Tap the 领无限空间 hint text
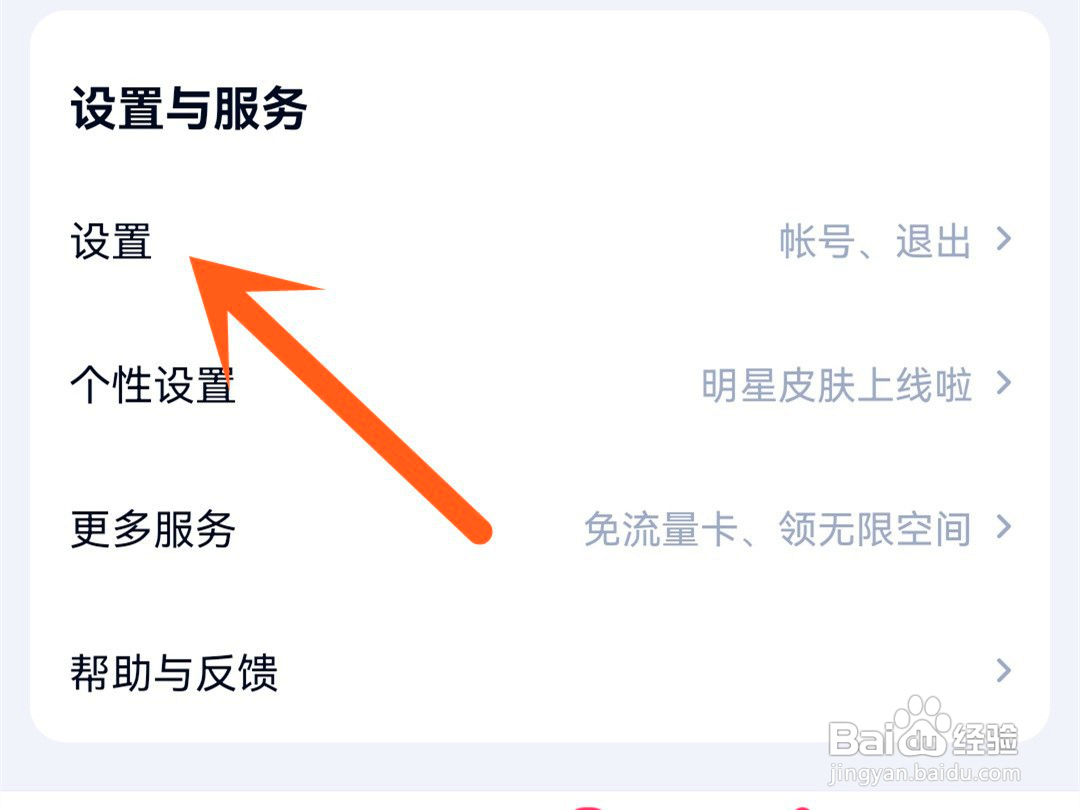1080x810 pixels. coord(875,529)
